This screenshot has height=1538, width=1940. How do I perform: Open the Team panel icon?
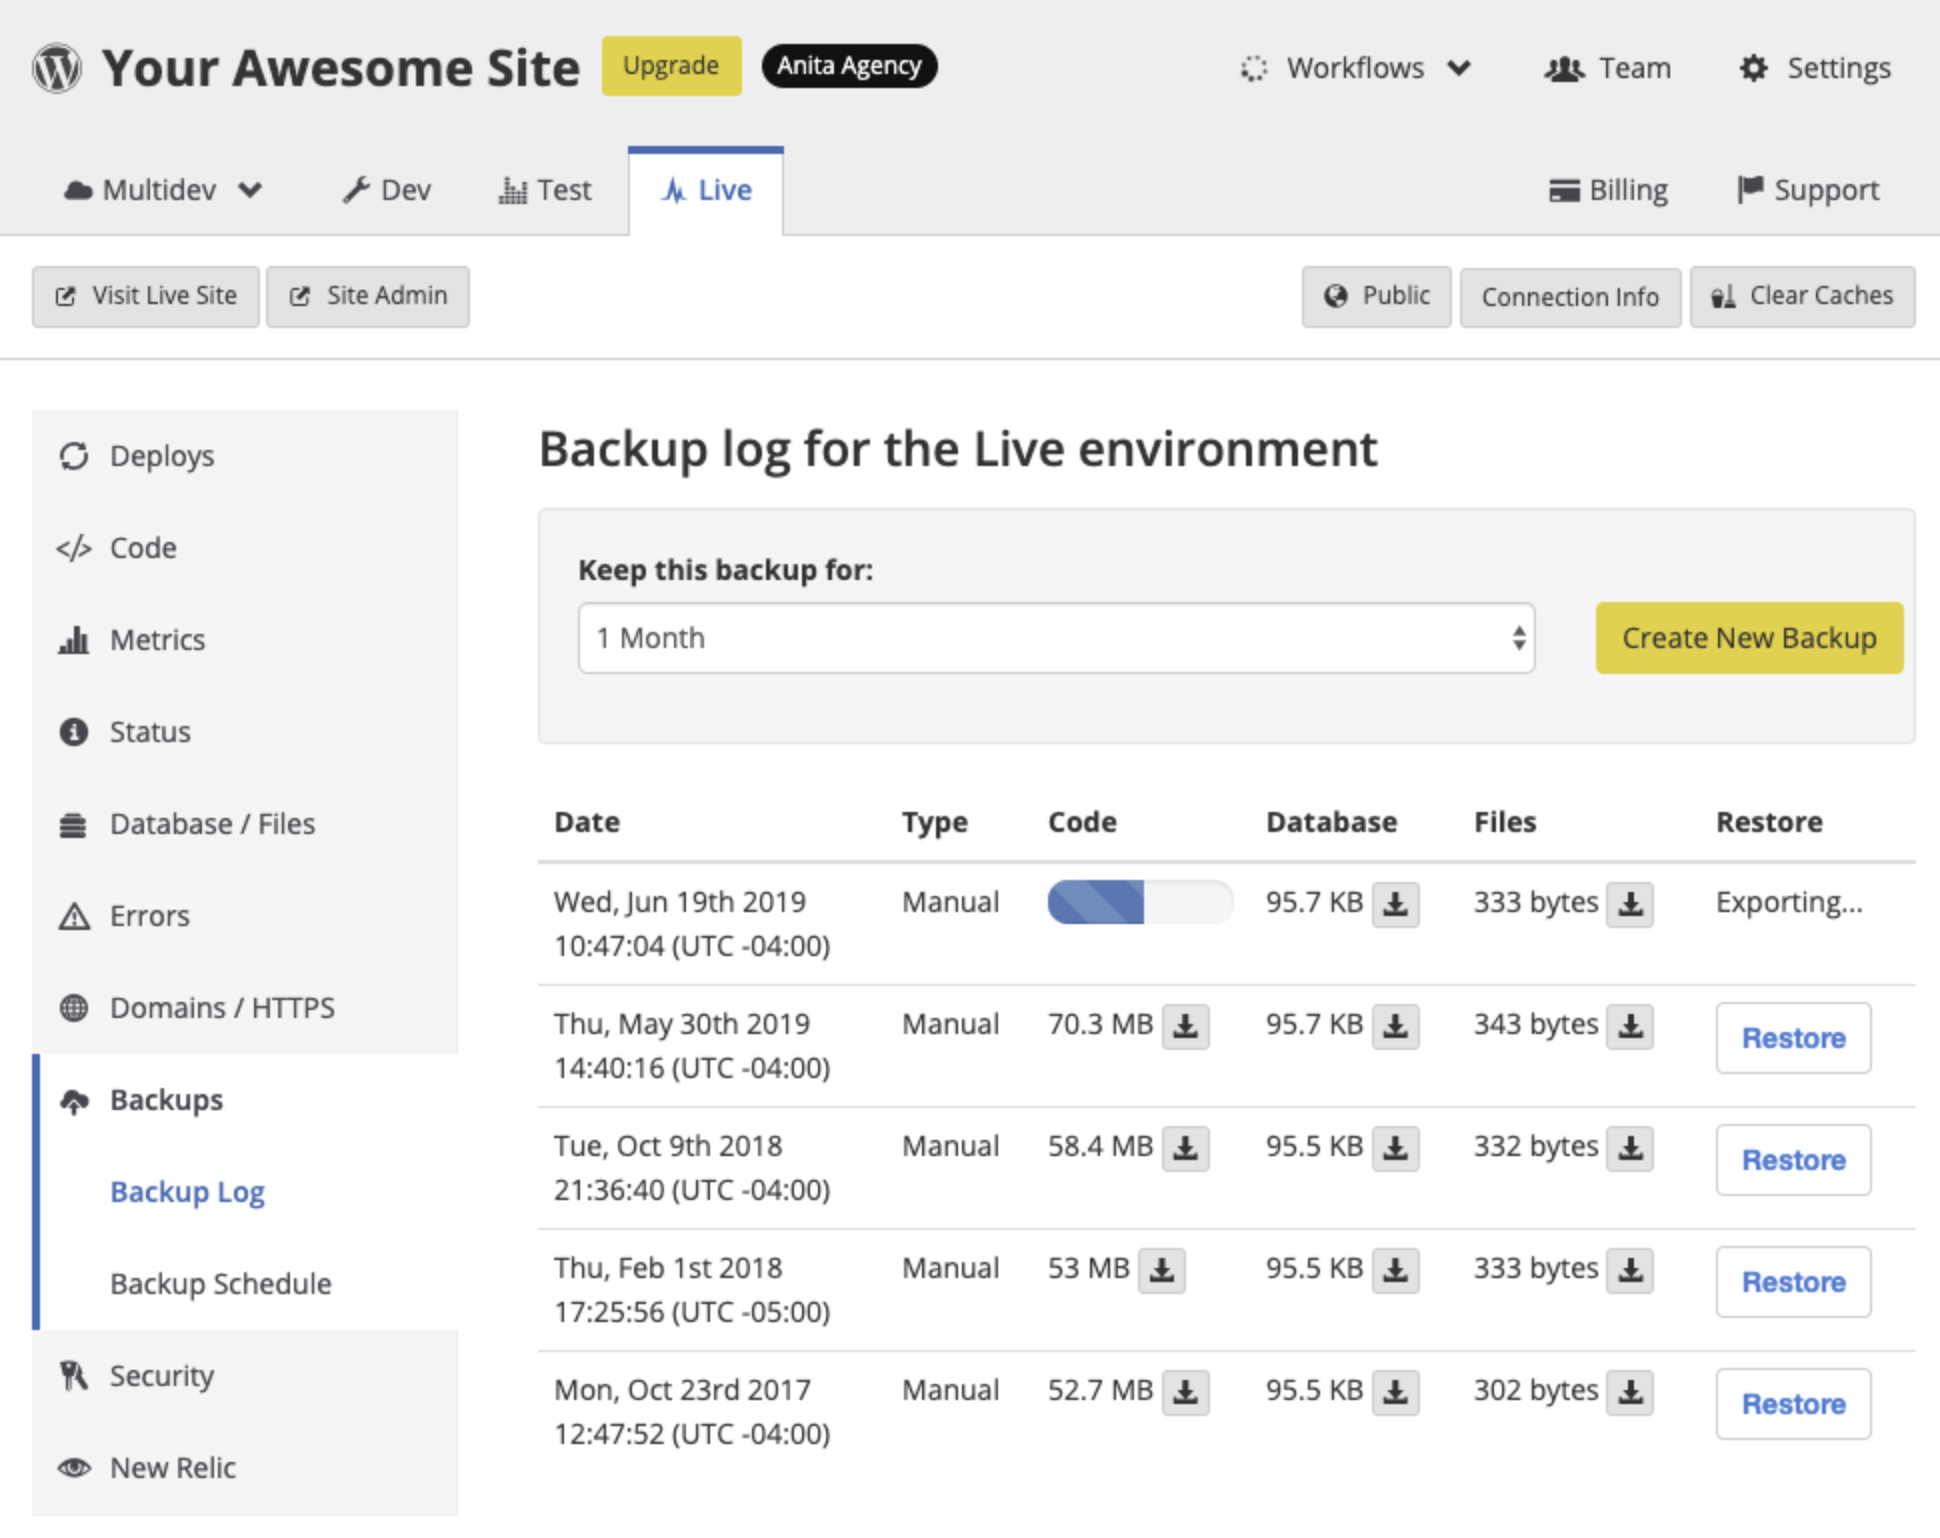point(1565,68)
